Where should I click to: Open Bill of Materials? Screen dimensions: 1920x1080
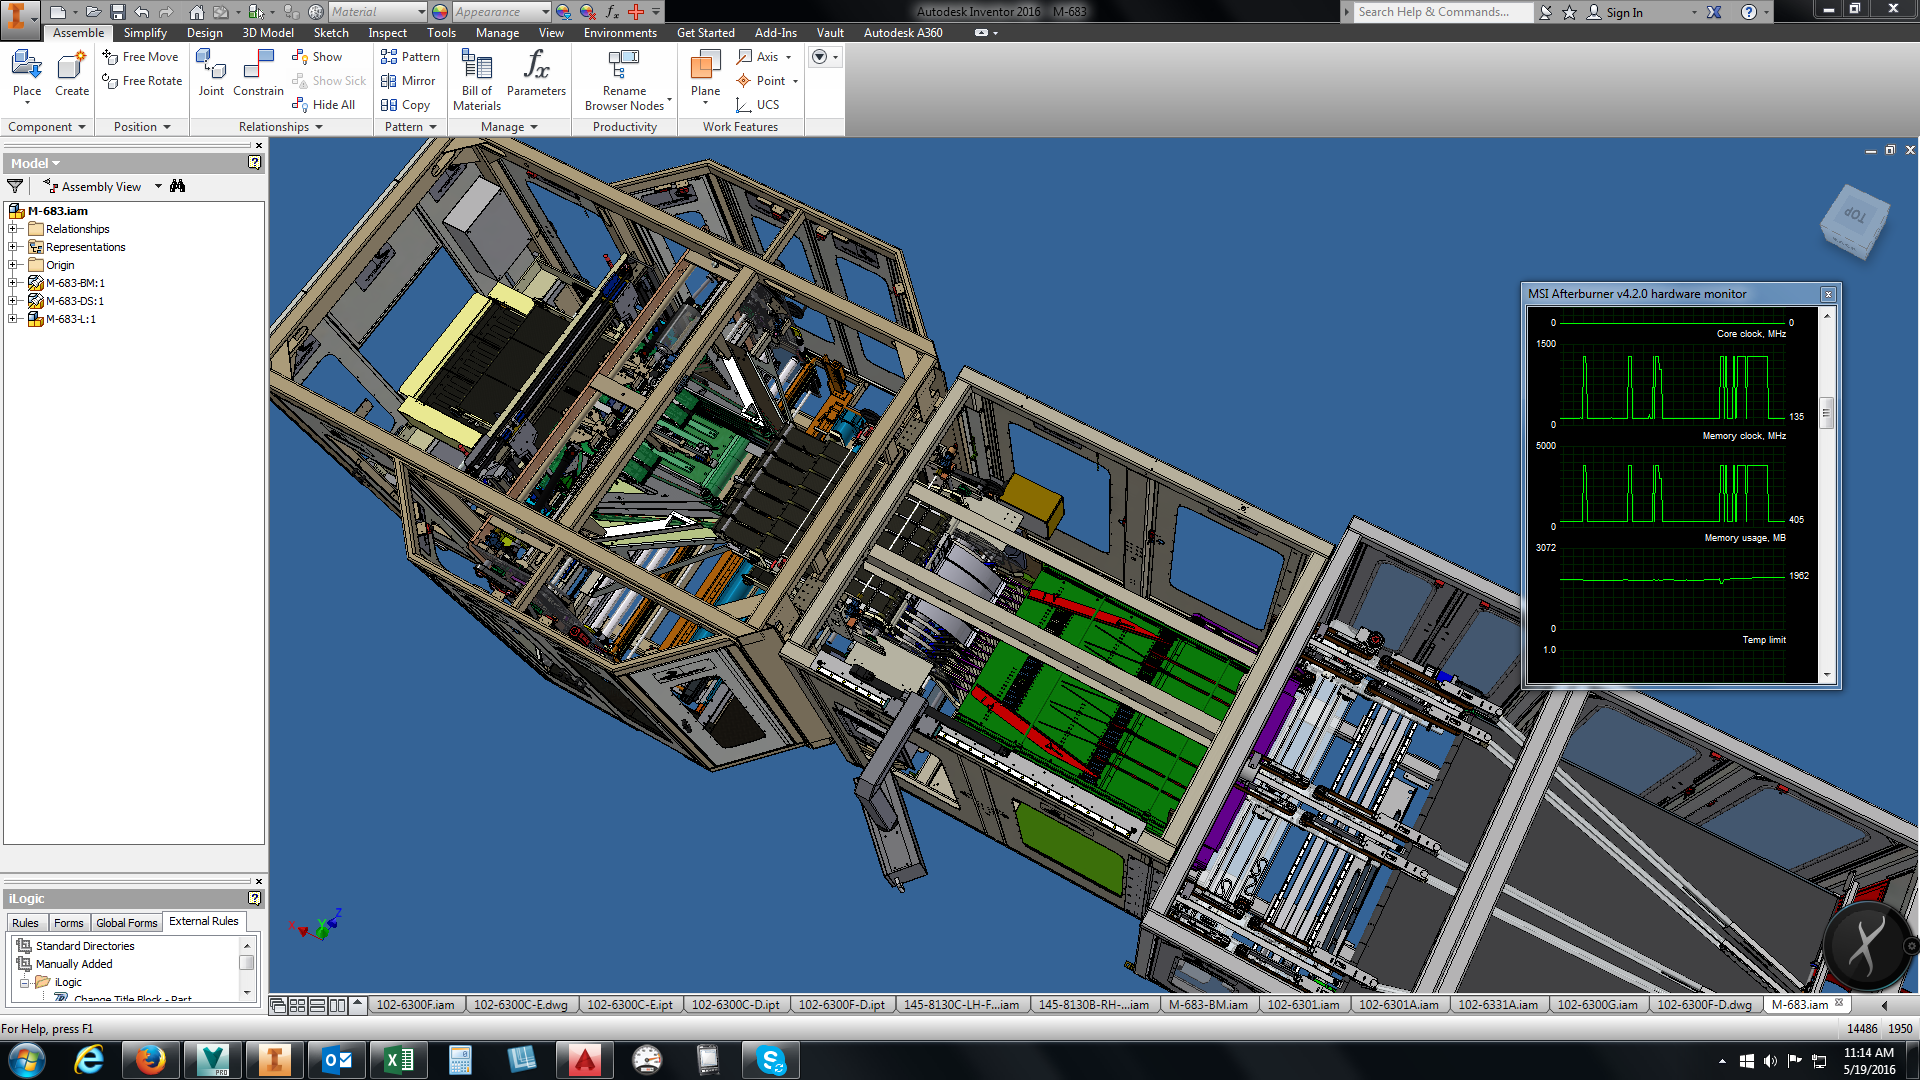477,80
